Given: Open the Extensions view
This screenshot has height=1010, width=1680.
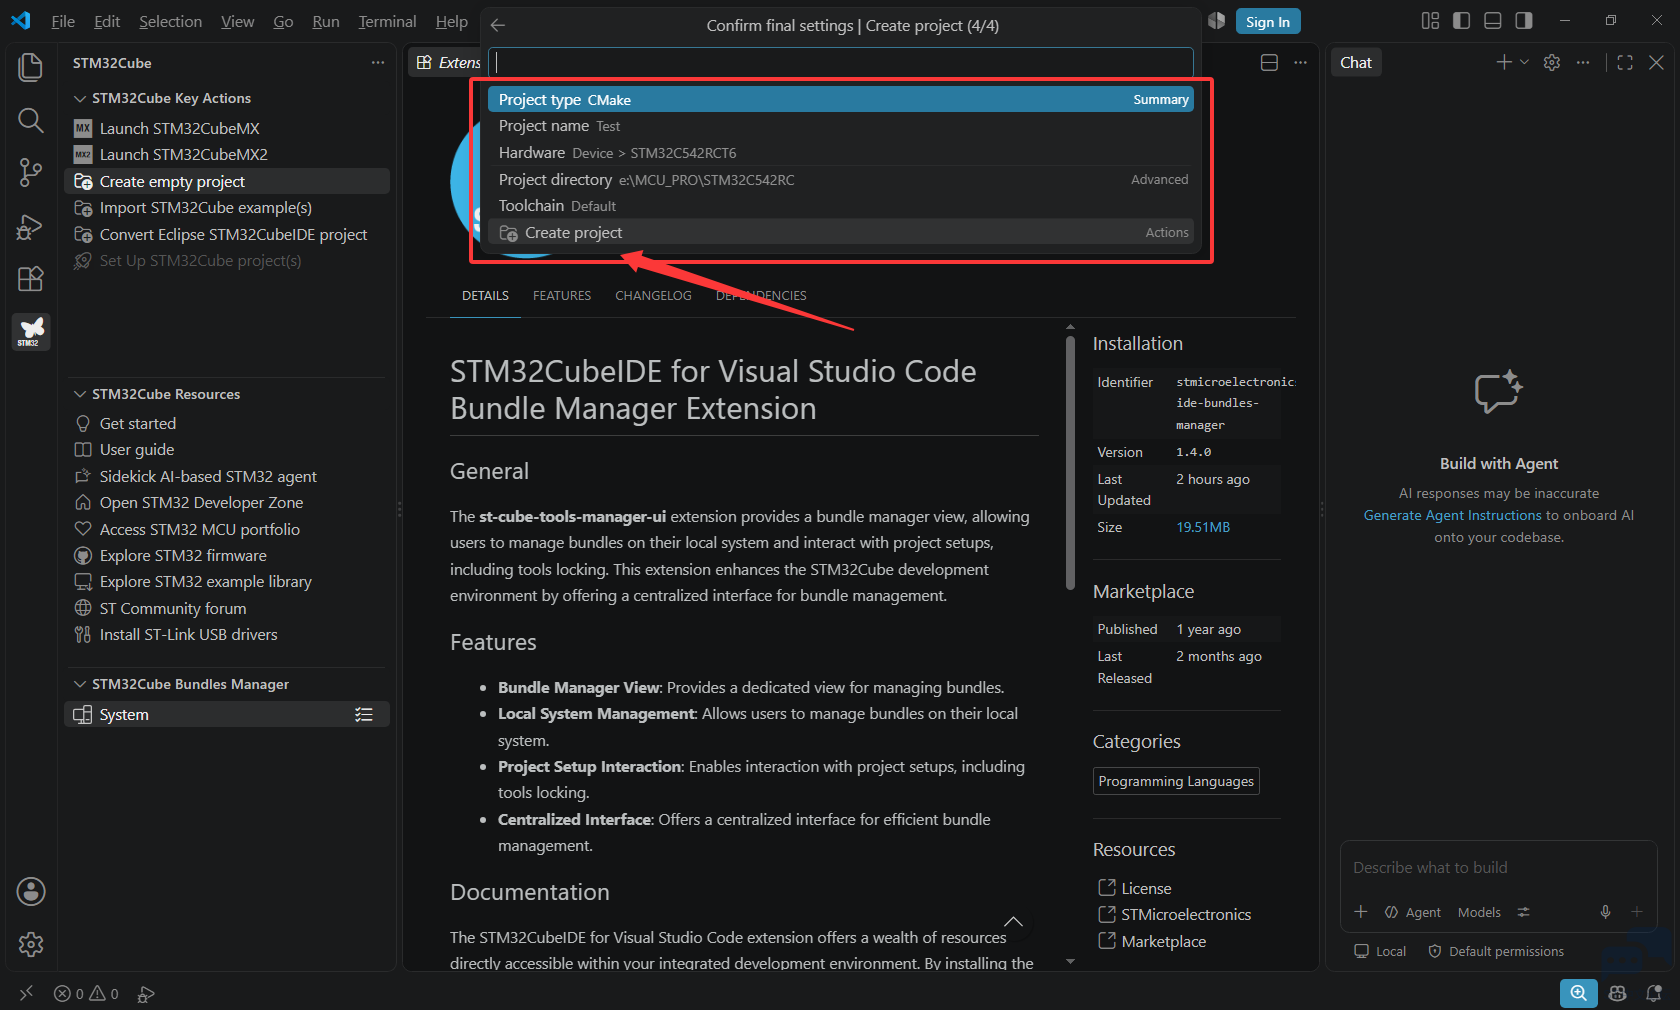Looking at the screenshot, I should point(30,279).
